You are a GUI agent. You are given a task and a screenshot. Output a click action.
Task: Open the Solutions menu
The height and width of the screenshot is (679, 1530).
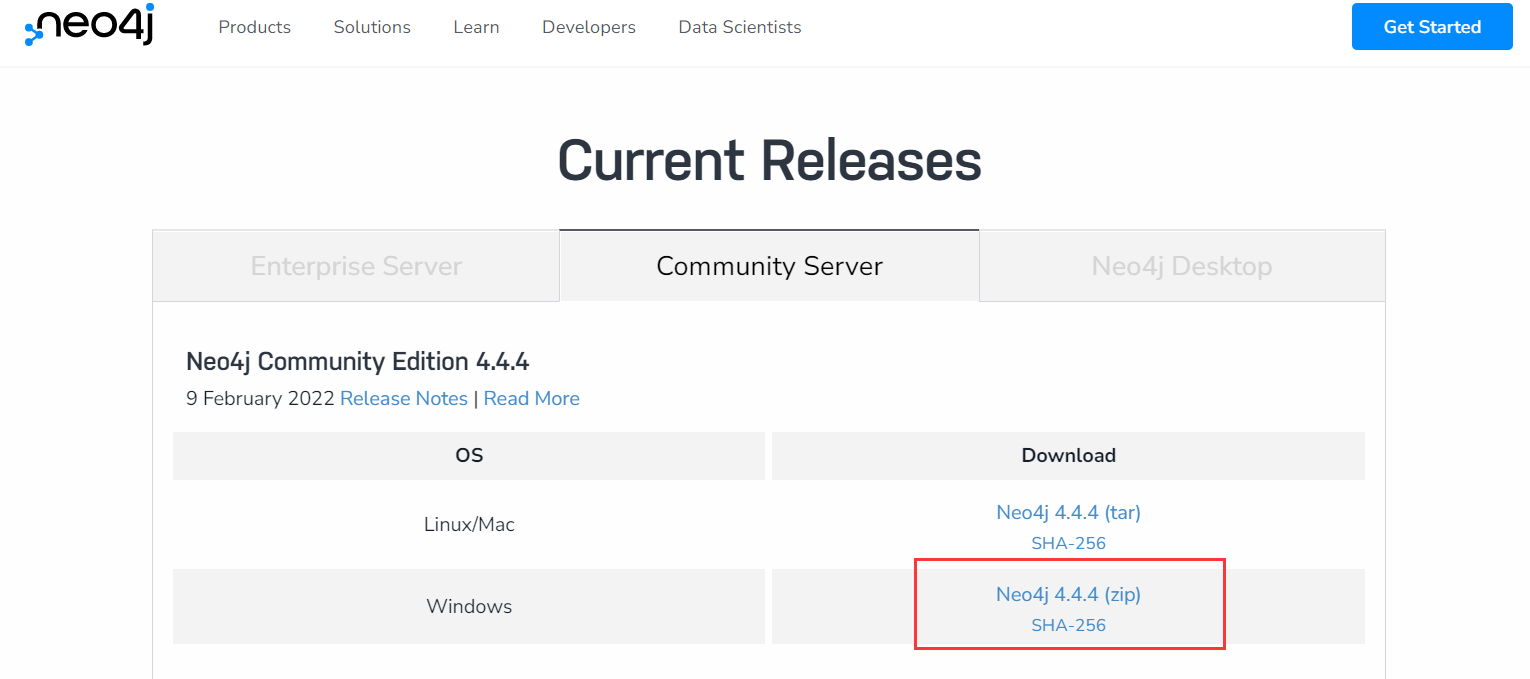tap(372, 27)
